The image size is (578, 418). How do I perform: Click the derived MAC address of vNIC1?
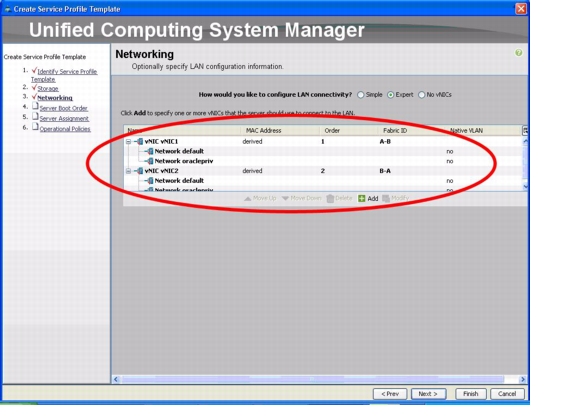click(252, 142)
